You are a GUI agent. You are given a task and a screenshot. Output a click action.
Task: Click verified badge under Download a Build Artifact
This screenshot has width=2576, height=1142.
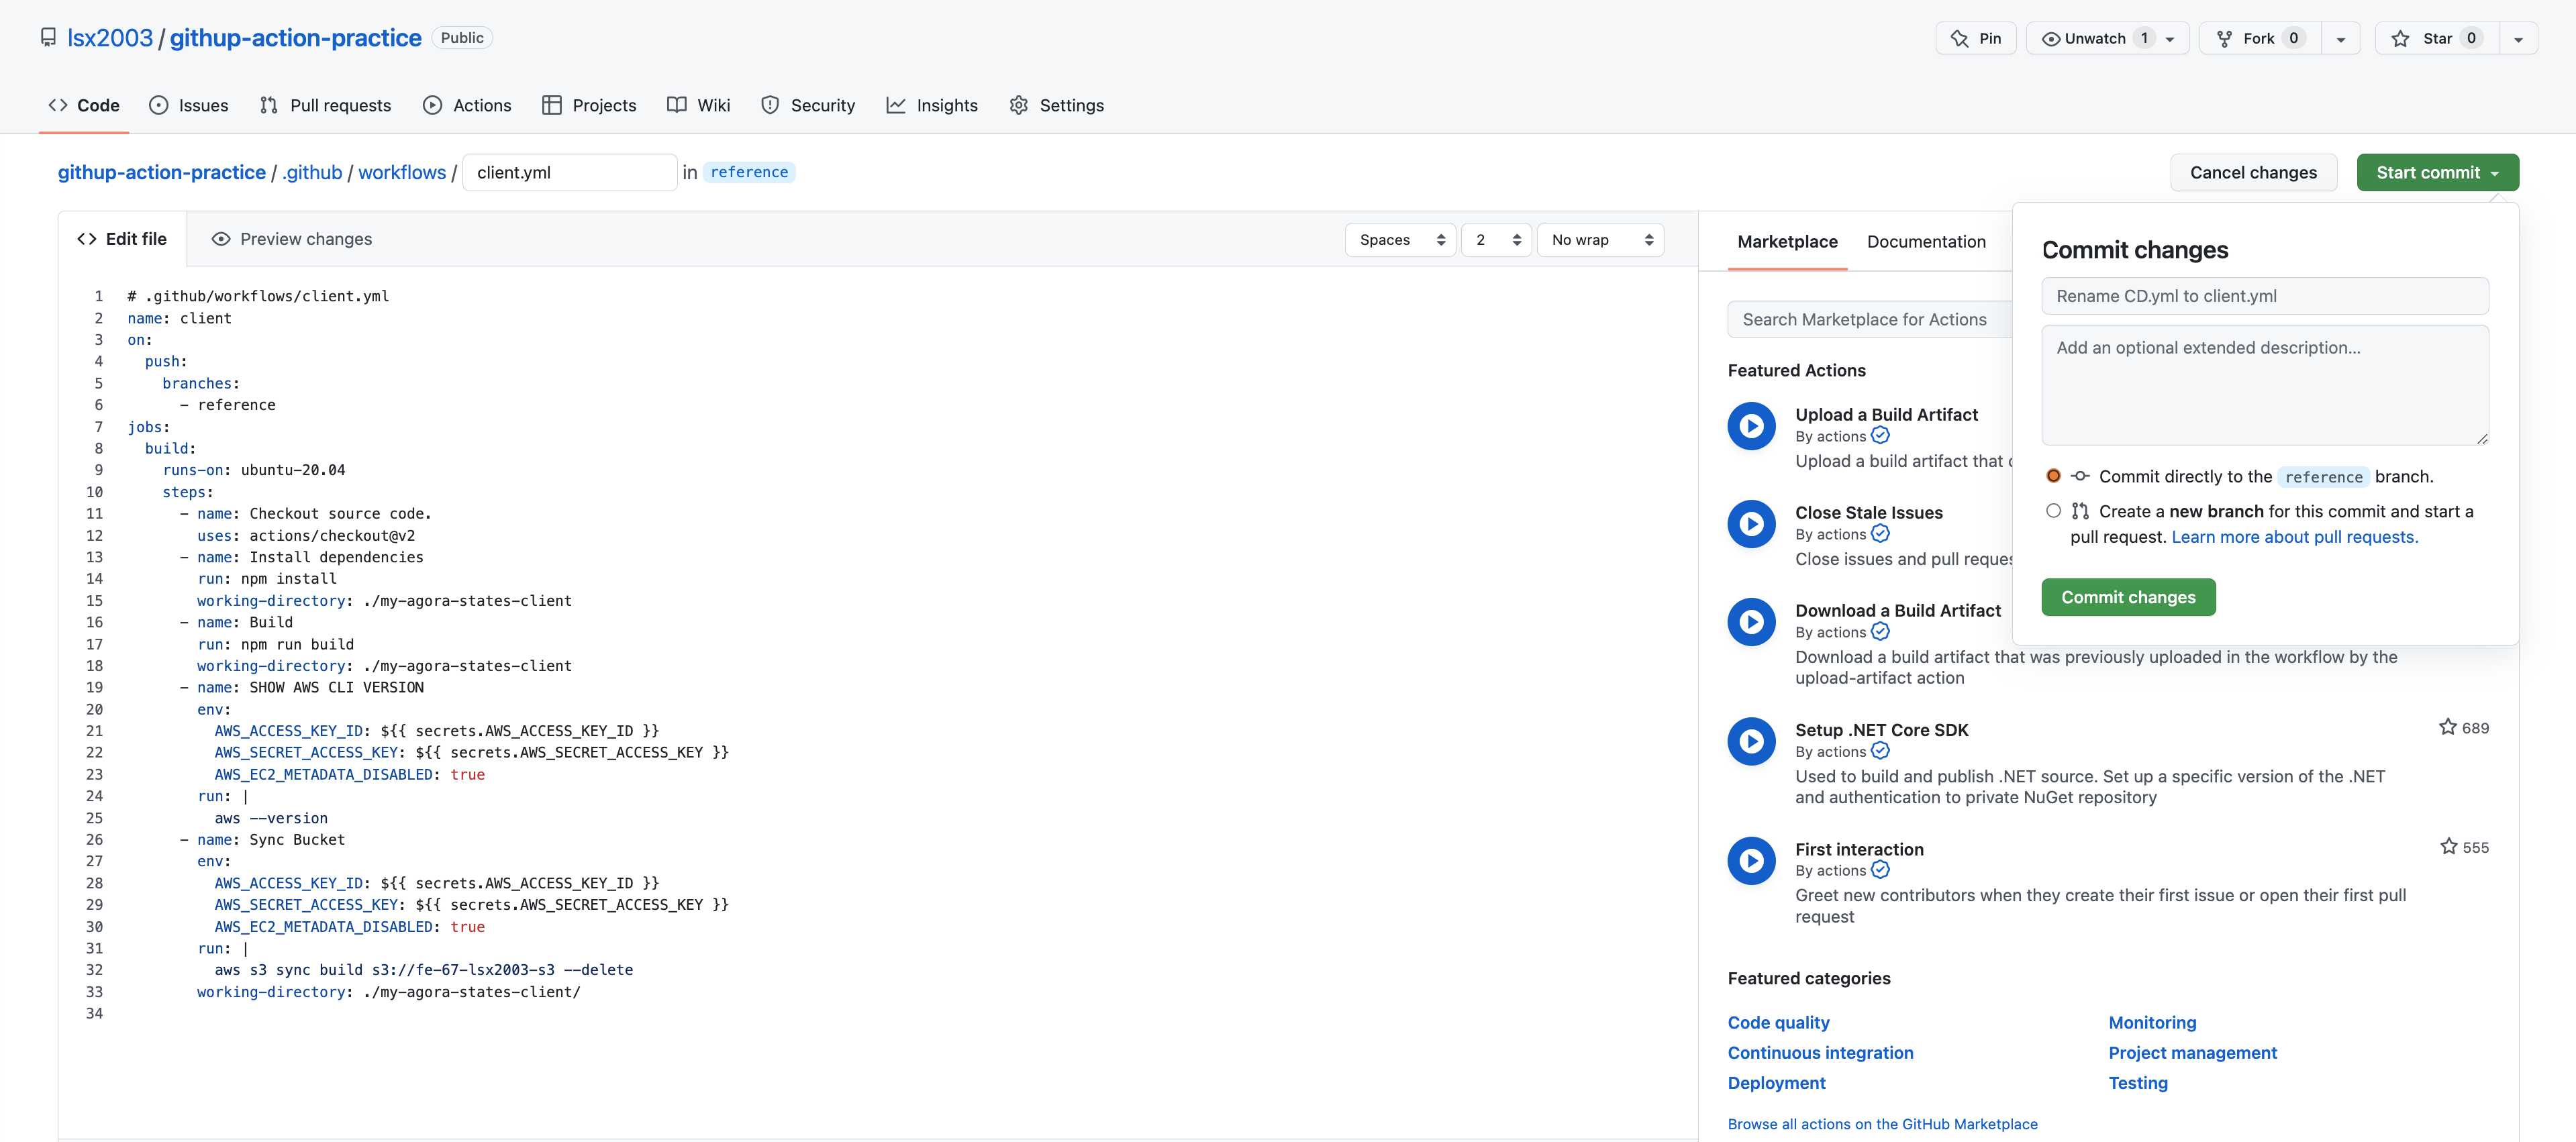pyautogui.click(x=1880, y=631)
